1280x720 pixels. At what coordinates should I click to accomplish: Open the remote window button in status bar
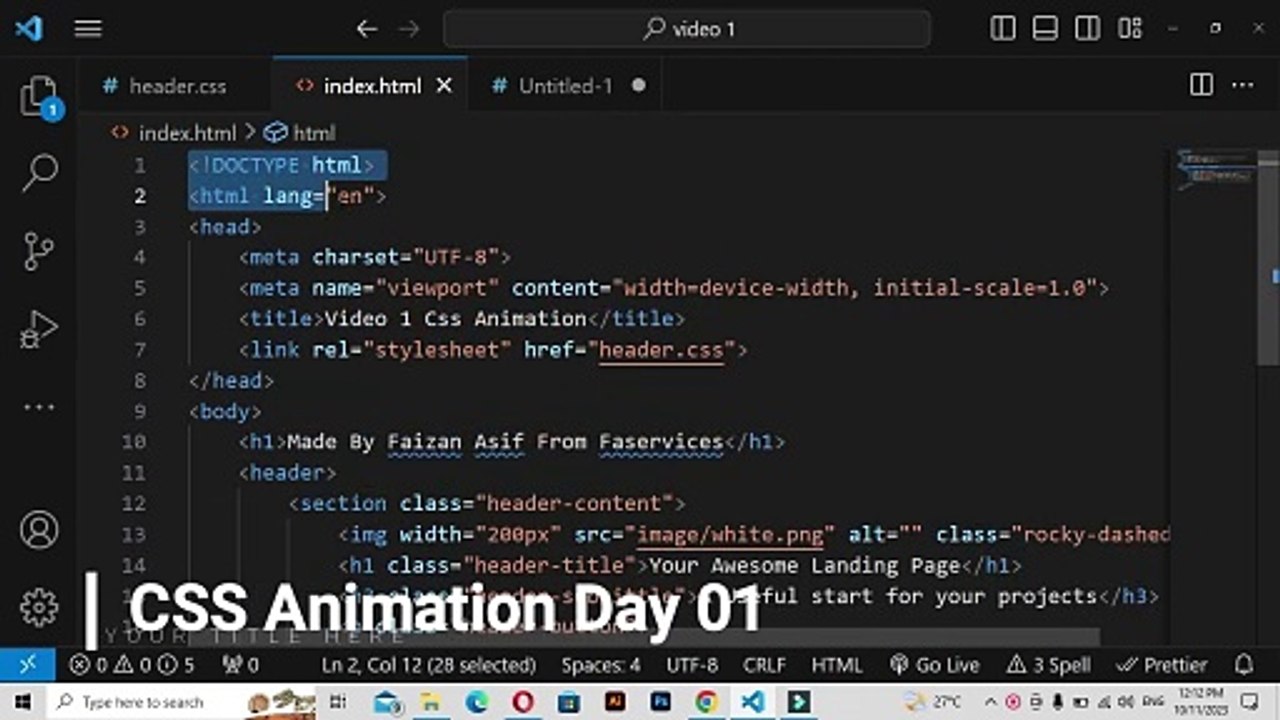pos(27,664)
